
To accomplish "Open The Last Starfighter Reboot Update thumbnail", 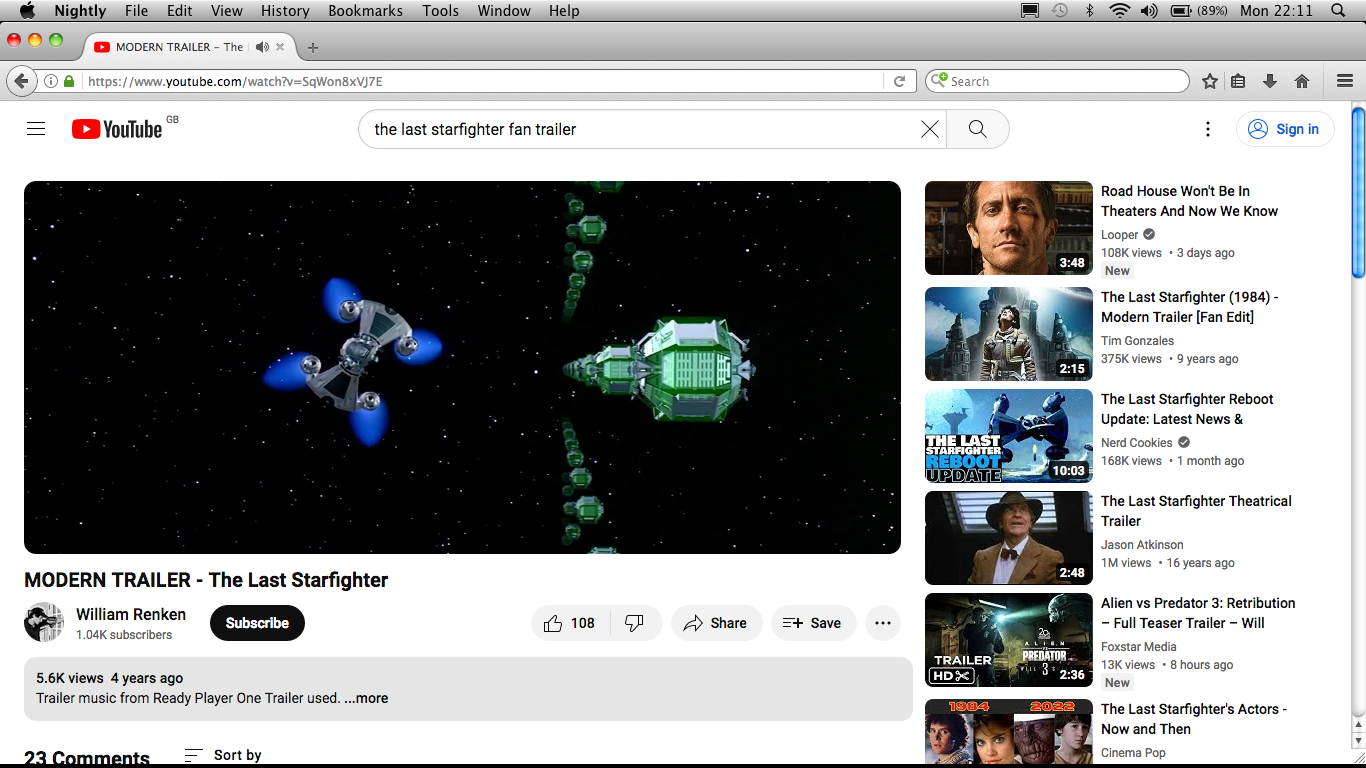I will point(1009,436).
